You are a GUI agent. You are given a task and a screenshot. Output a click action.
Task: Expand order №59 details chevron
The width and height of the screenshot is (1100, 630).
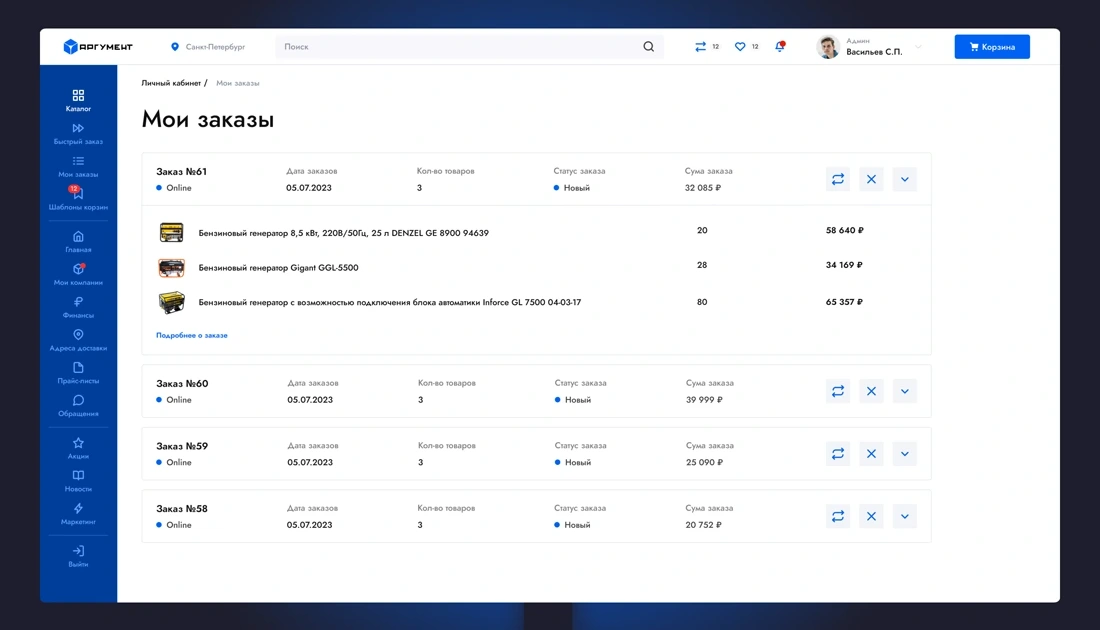(x=905, y=453)
